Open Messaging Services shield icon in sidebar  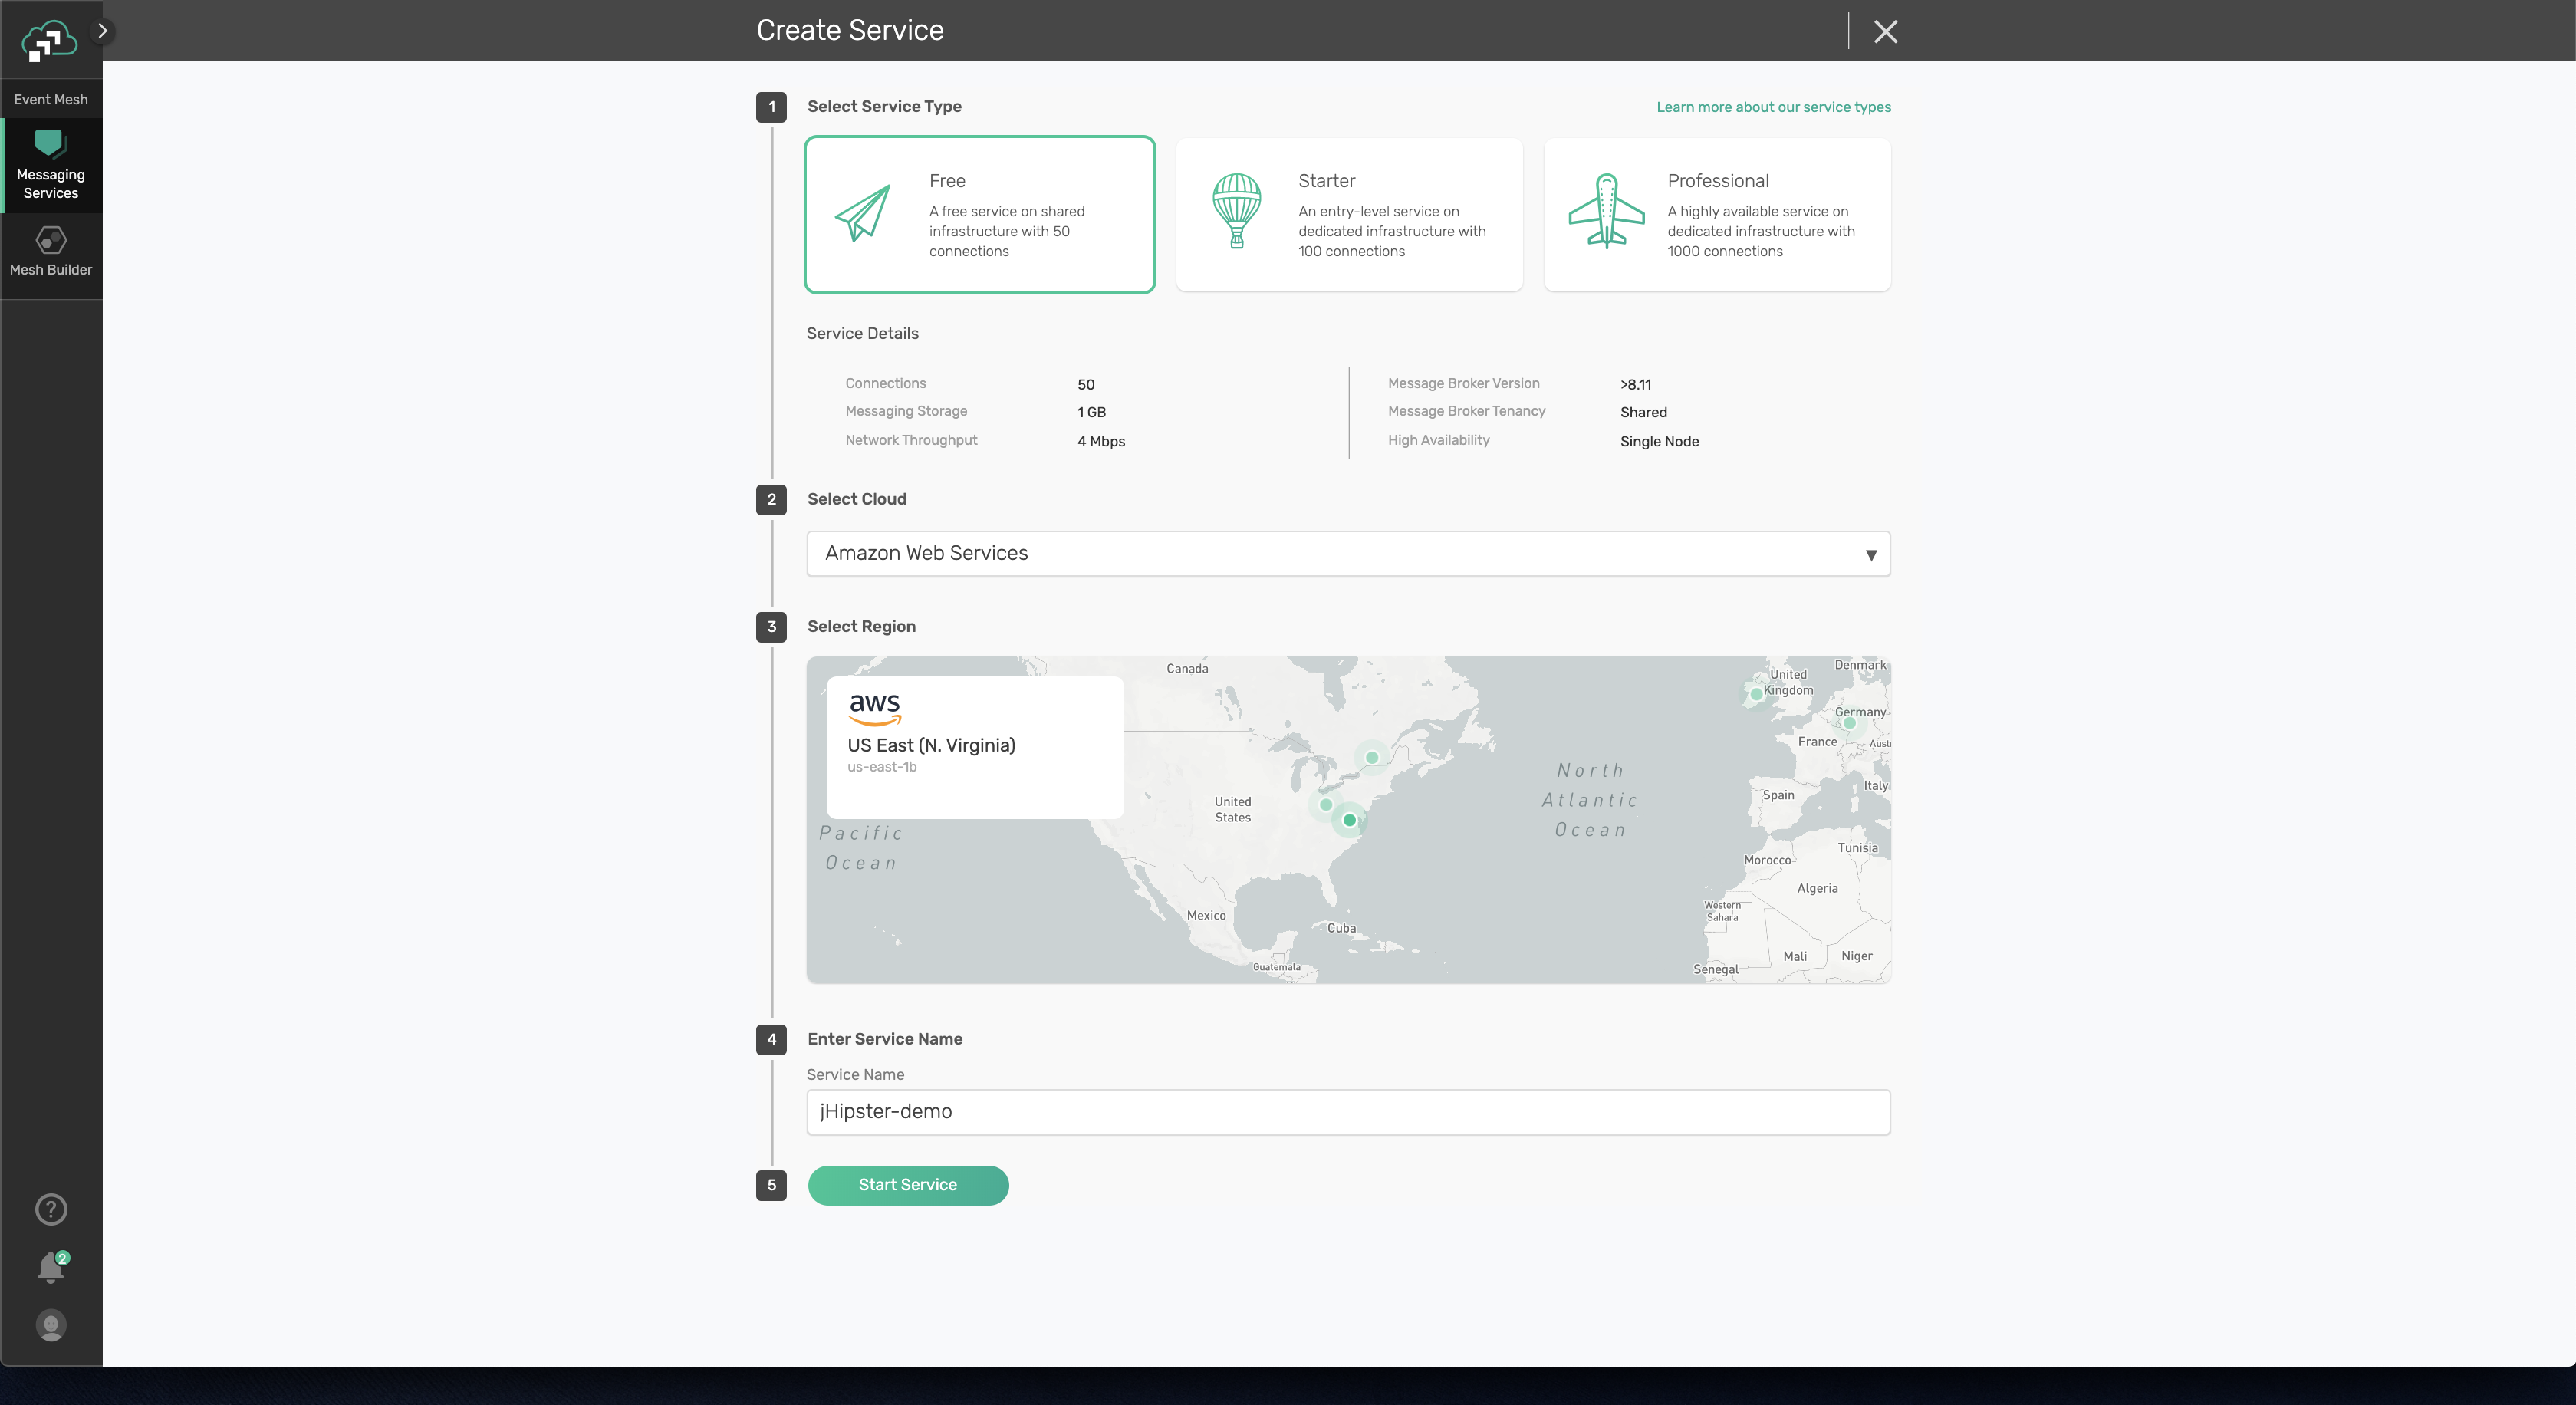point(50,143)
